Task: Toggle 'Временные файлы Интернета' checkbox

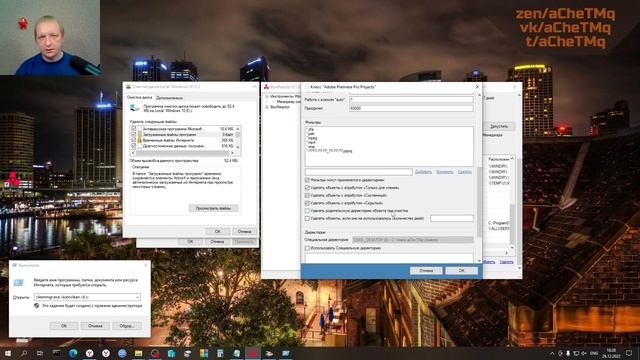Action: click(133, 140)
